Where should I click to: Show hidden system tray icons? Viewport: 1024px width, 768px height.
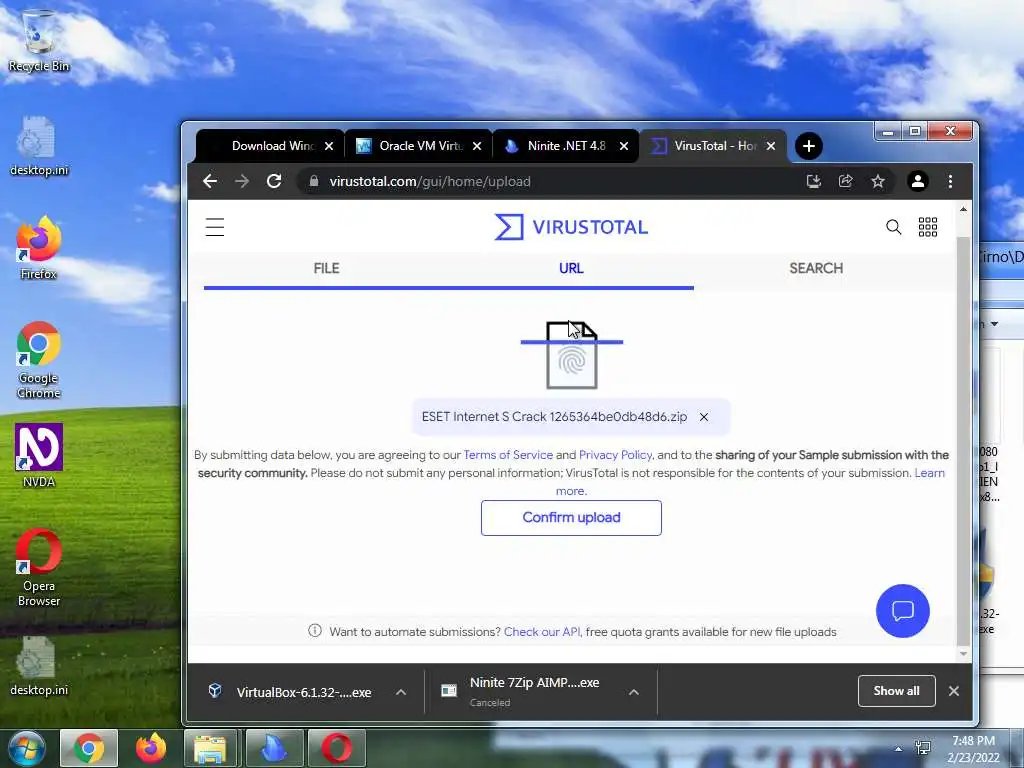(899, 749)
